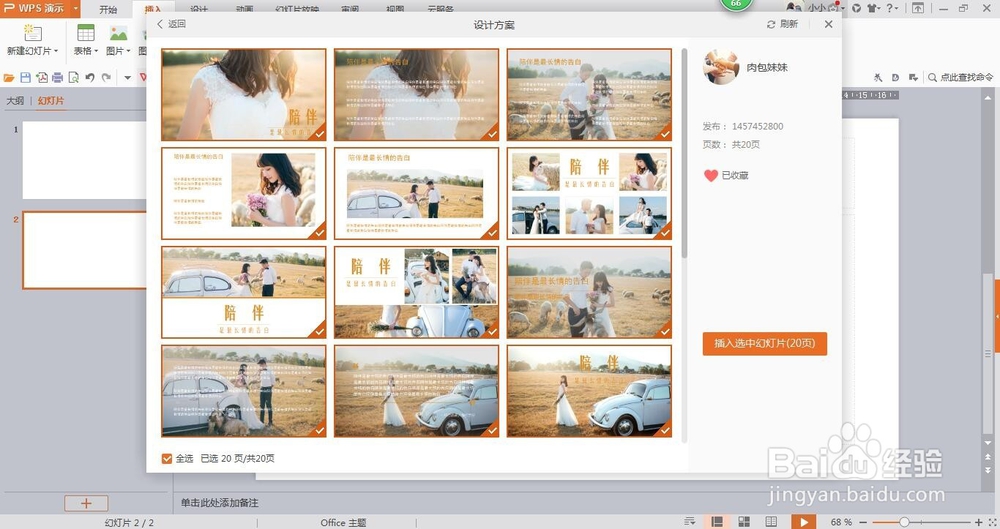The height and width of the screenshot is (529, 1000).
Task: Click the skin shirt icon in title bar
Action: coord(873,8)
